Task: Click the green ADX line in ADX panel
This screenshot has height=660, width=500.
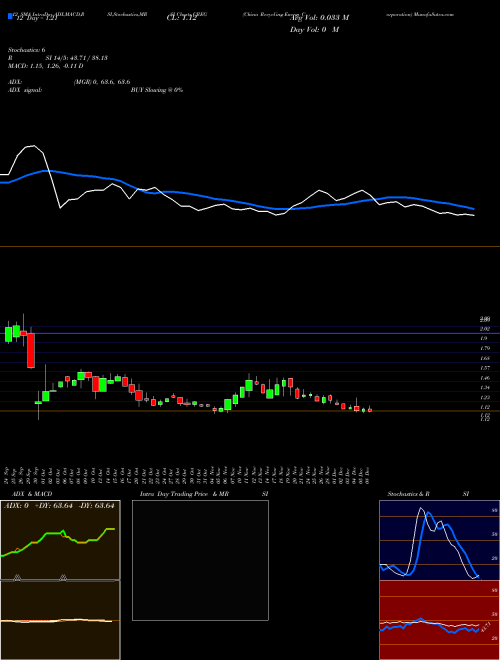Action: click(58, 541)
